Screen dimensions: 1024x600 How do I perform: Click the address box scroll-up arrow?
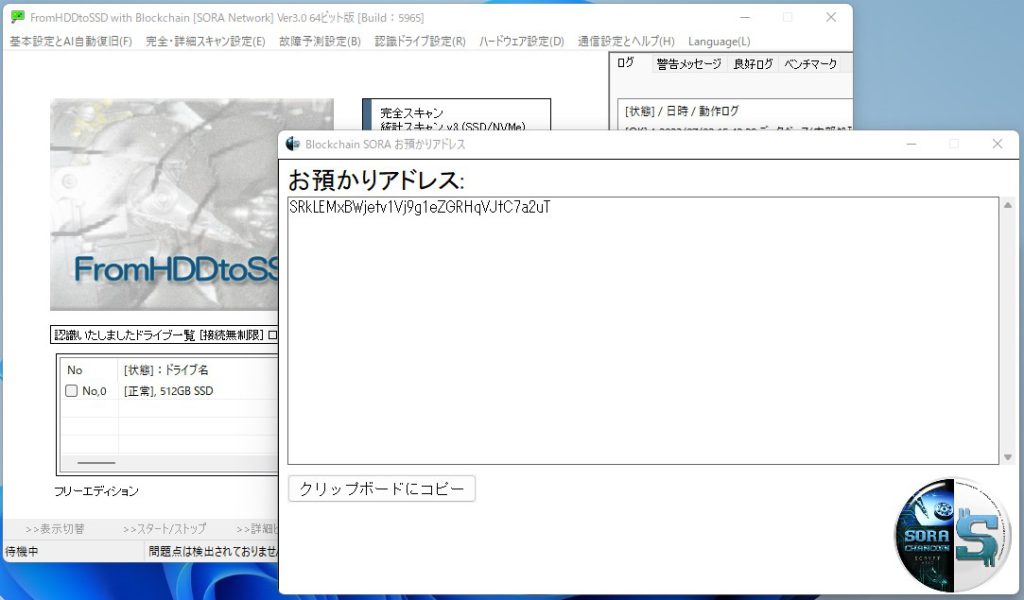click(1008, 205)
